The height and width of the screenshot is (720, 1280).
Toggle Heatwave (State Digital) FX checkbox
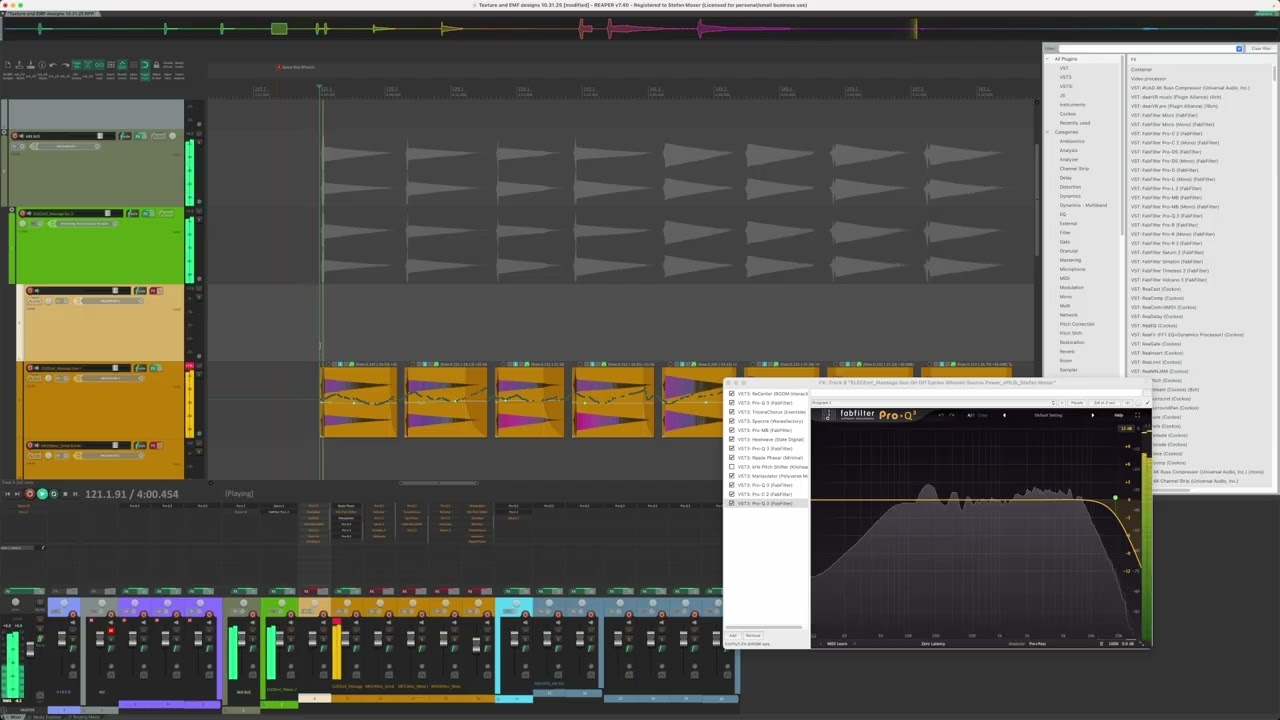pyautogui.click(x=731, y=439)
